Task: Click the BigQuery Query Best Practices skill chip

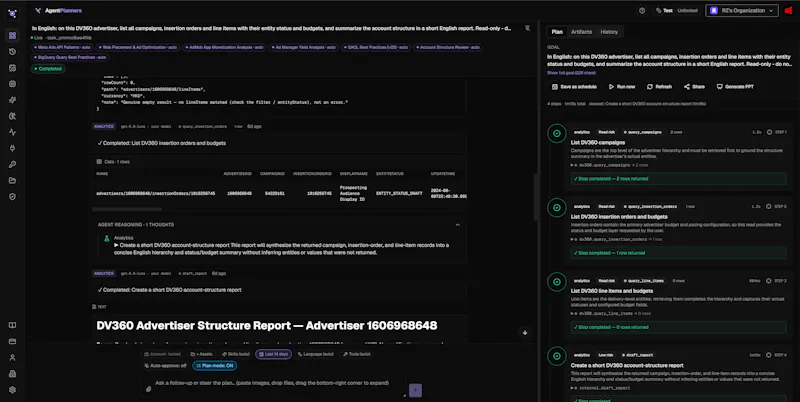Action: coord(70,58)
